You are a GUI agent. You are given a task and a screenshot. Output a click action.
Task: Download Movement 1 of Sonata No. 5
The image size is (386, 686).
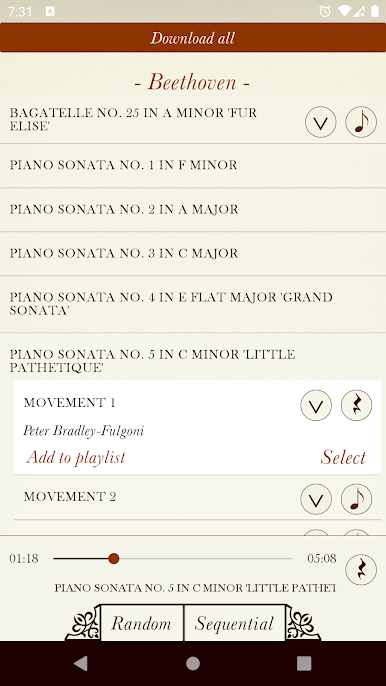[316, 405]
